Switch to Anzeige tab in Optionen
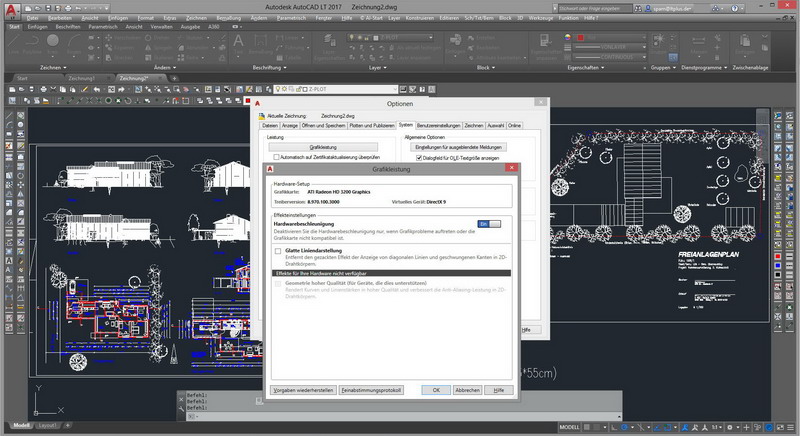 click(290, 125)
